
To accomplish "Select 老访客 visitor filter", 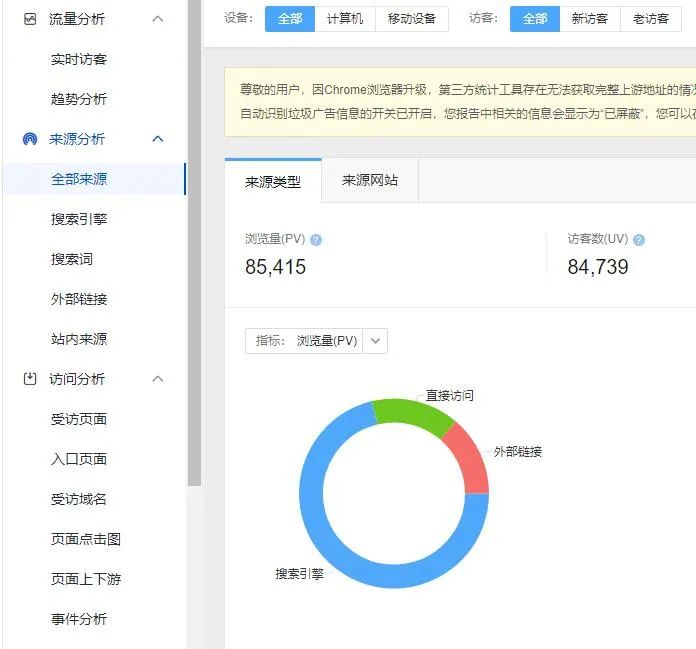I will 651,19.
